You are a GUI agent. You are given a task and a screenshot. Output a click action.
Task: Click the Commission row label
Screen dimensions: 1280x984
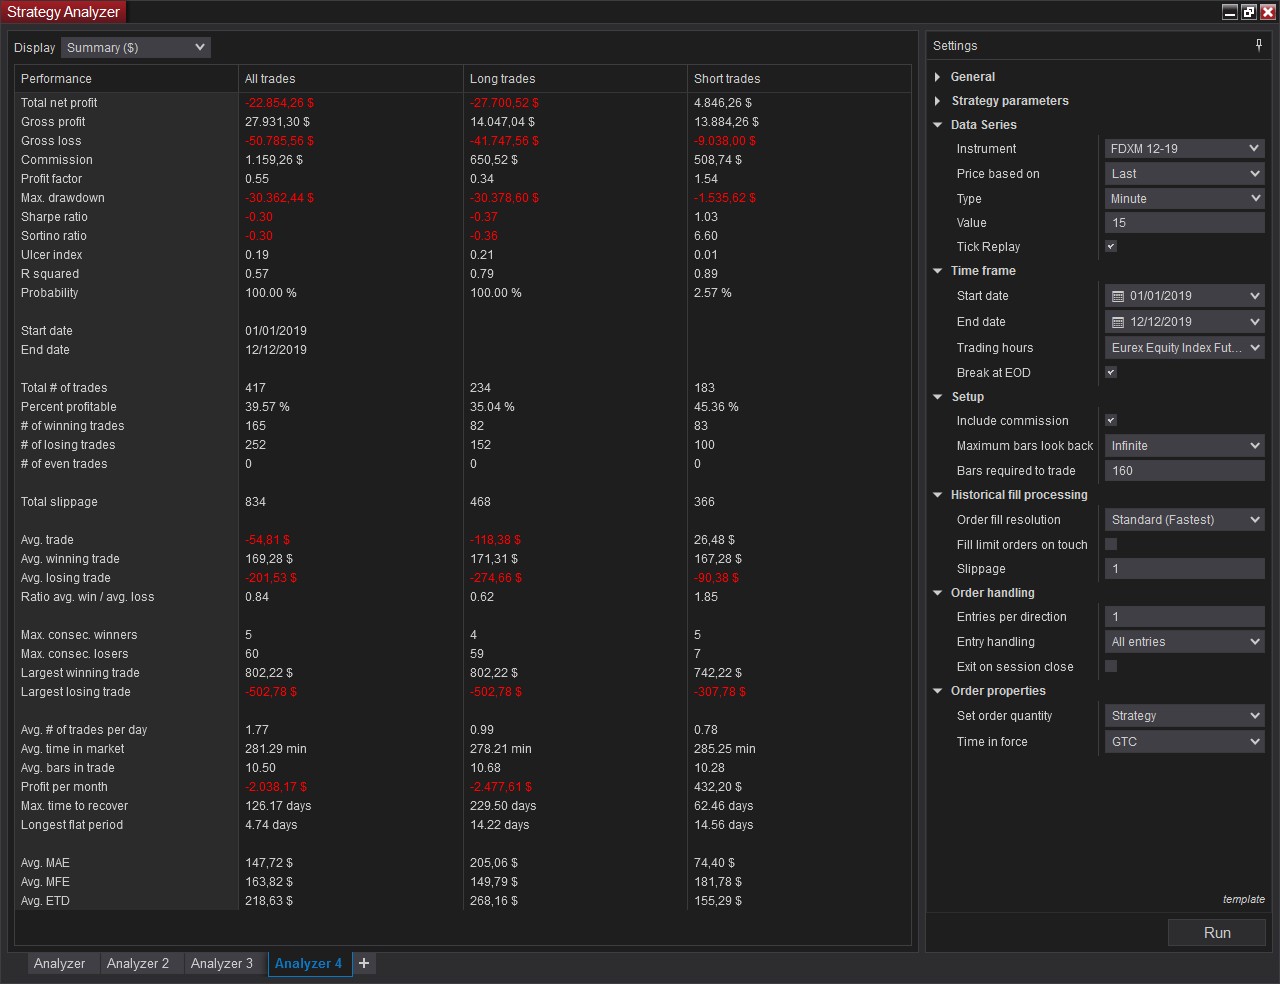(57, 160)
